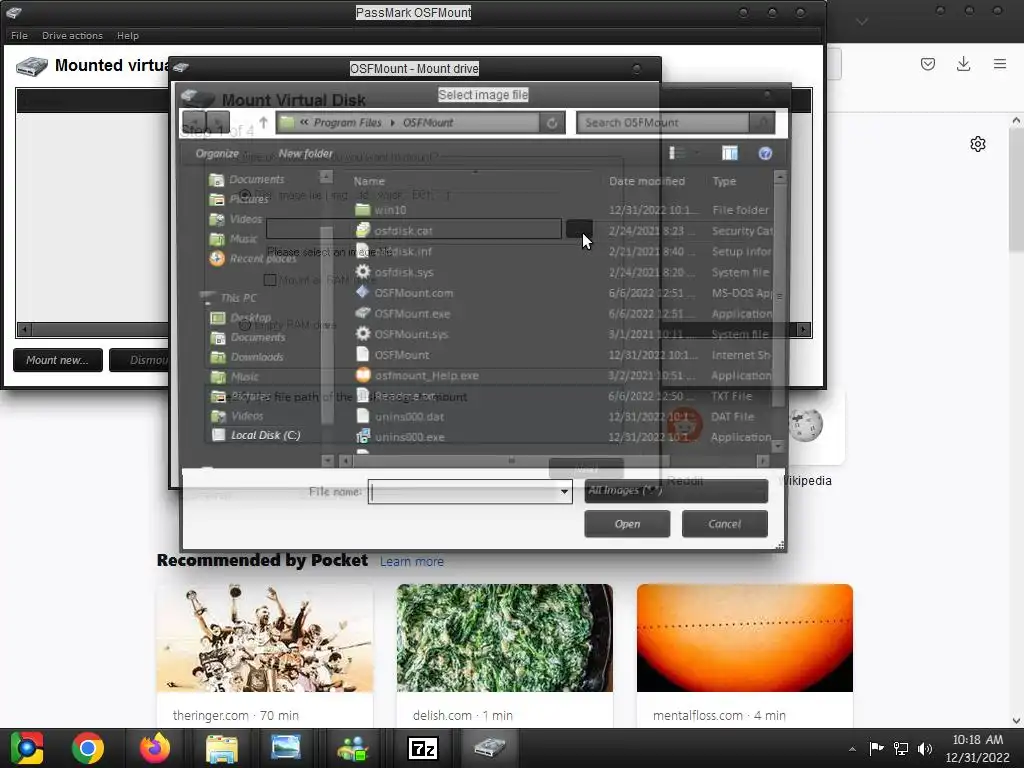Open File name combo box arrow
This screenshot has height=768, width=1024.
pos(564,492)
